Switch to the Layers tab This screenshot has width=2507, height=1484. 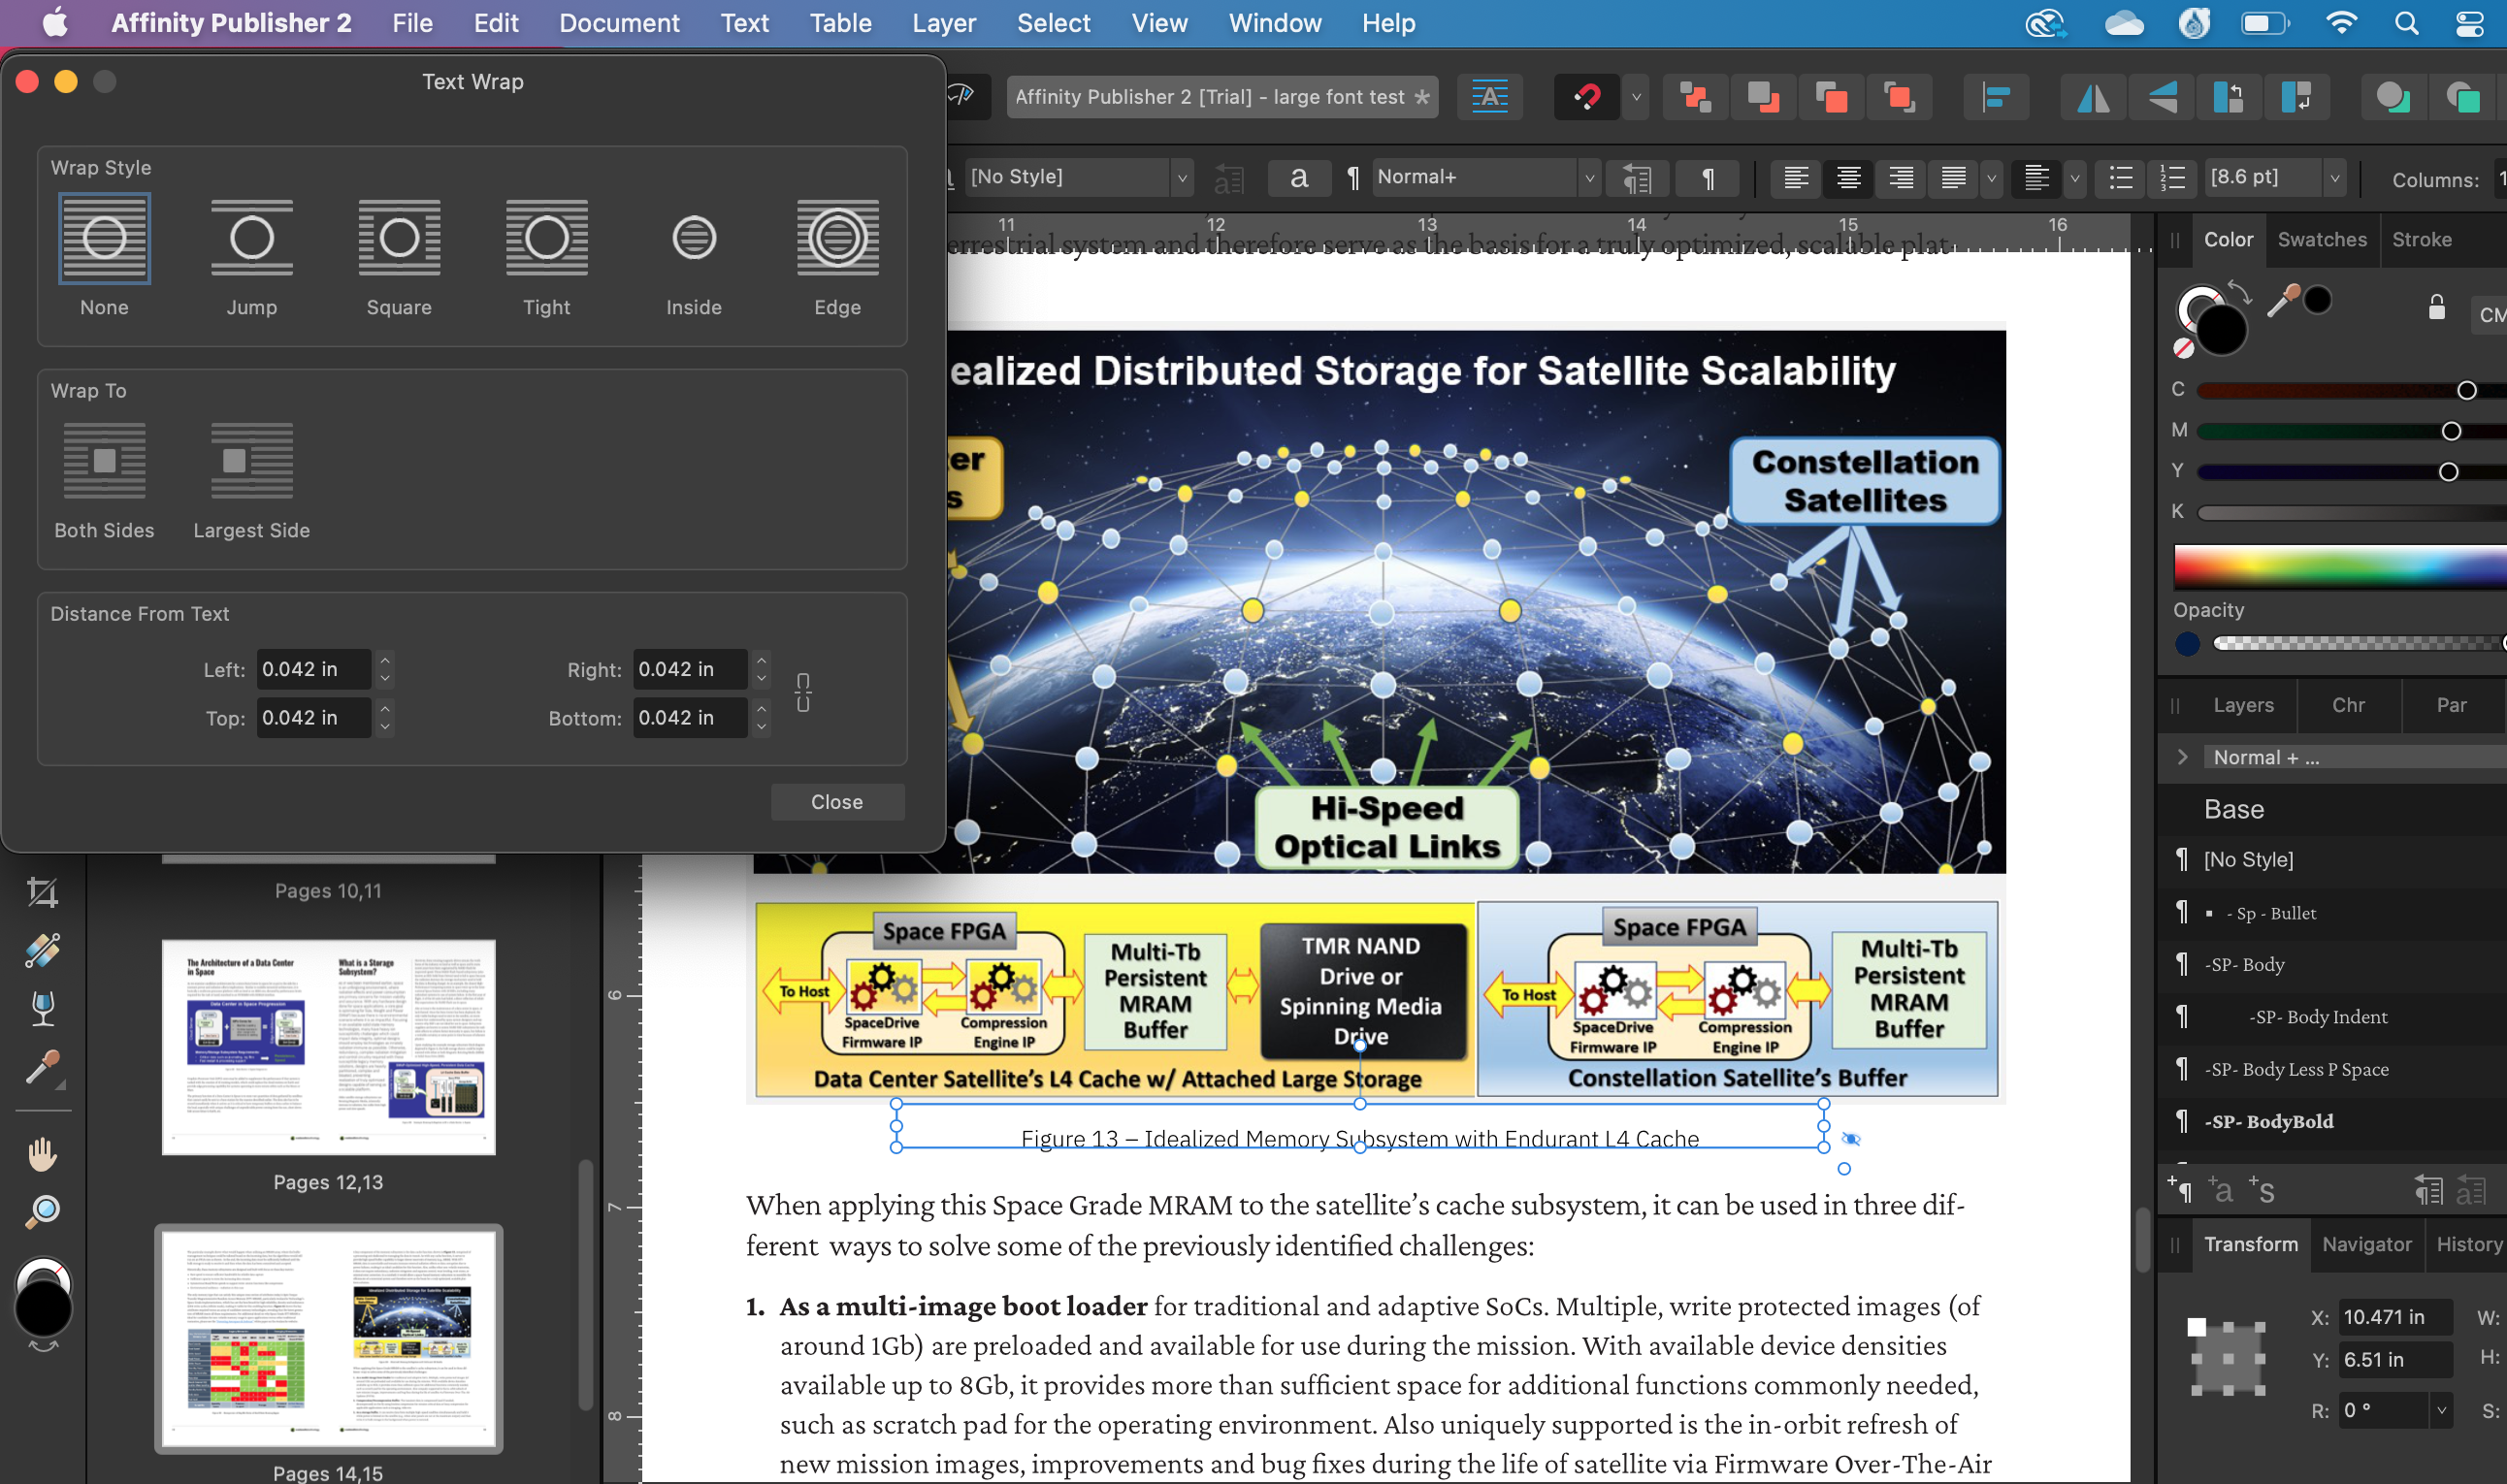pyautogui.click(x=2242, y=705)
